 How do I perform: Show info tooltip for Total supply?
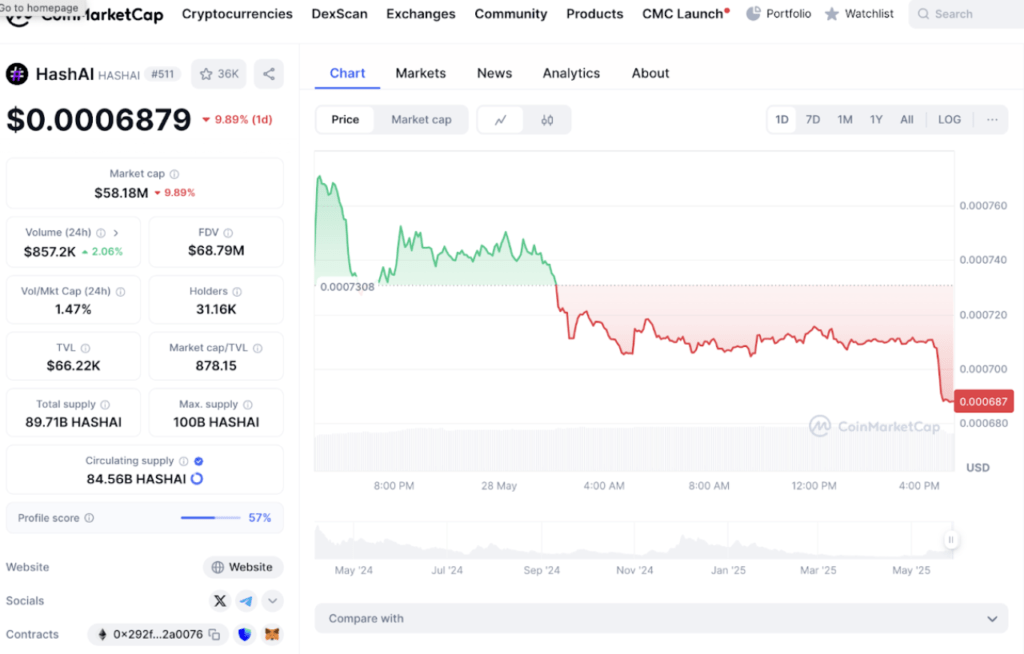(105, 404)
